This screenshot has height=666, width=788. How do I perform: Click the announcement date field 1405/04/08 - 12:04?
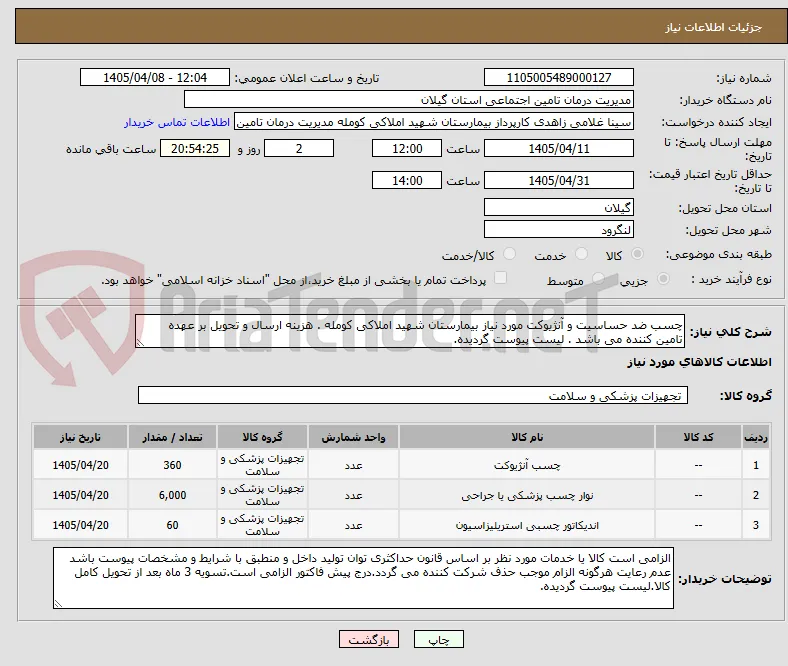(x=155, y=77)
